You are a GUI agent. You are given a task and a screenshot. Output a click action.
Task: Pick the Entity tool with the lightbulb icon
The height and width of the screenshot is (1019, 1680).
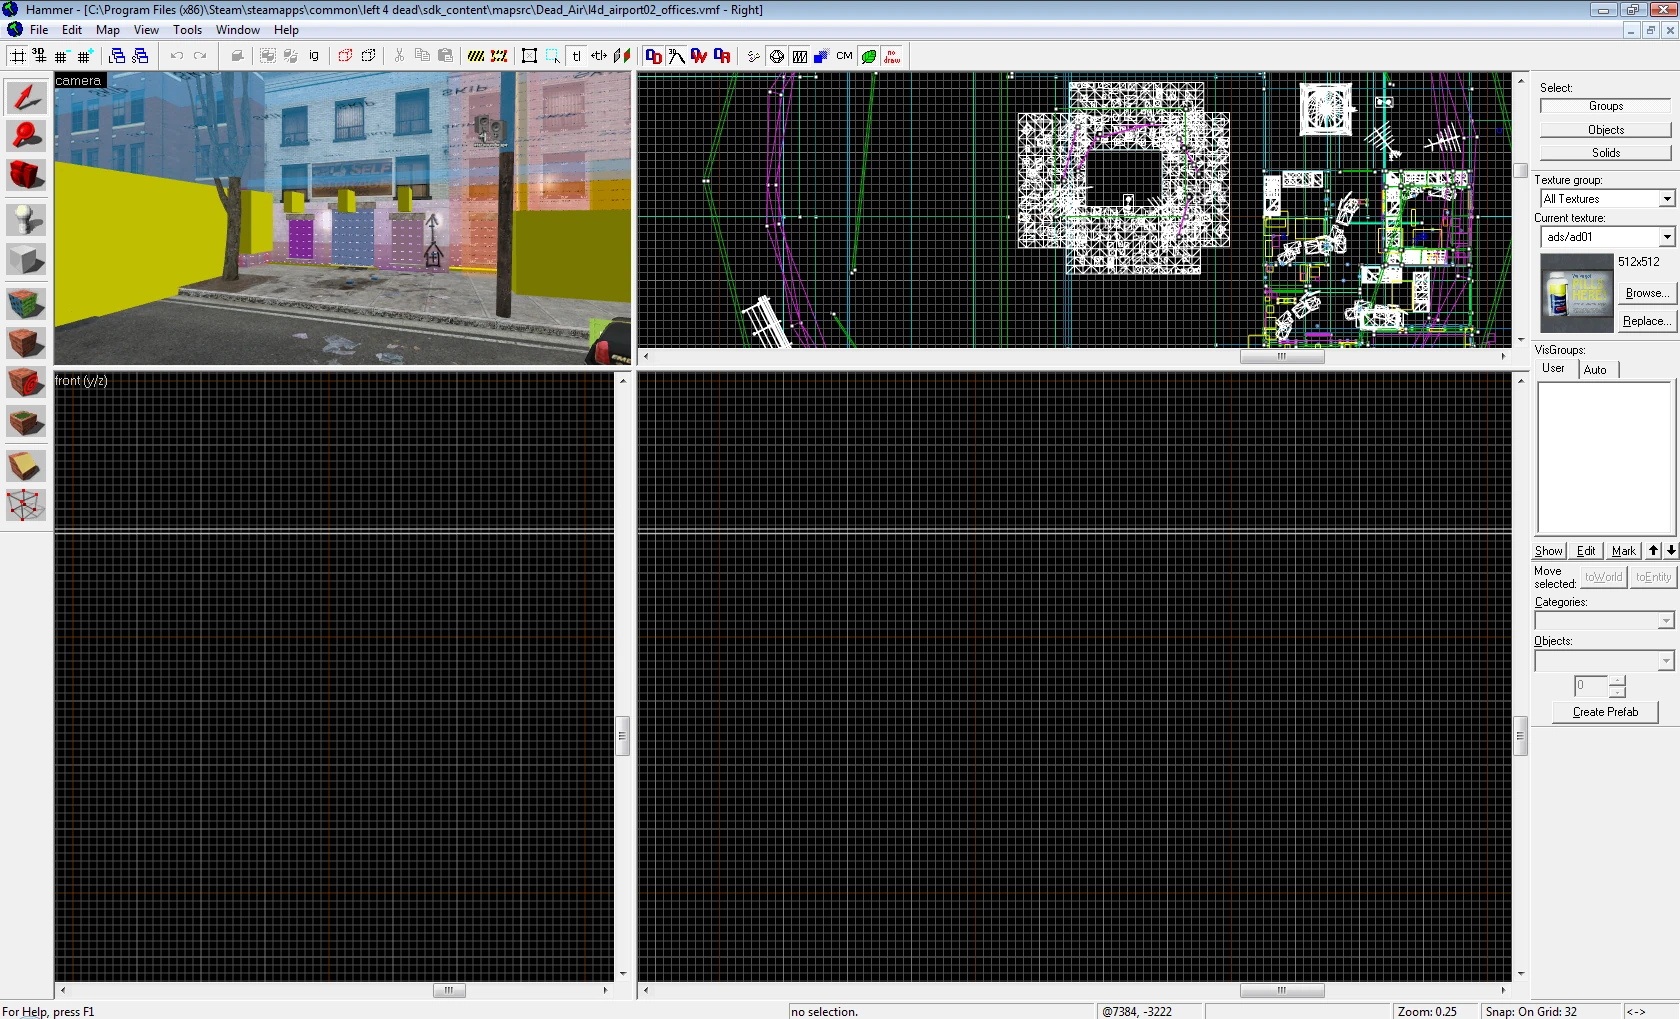[26, 219]
